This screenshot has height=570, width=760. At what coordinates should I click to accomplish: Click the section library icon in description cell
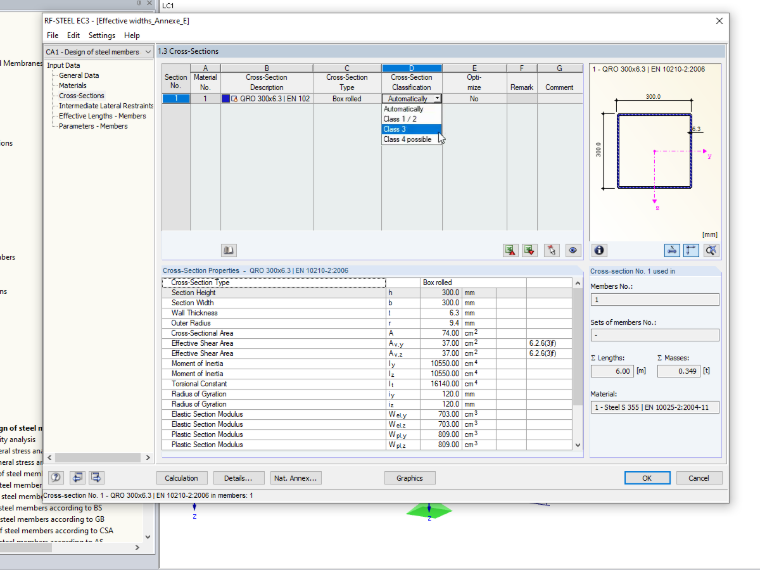(x=235, y=98)
